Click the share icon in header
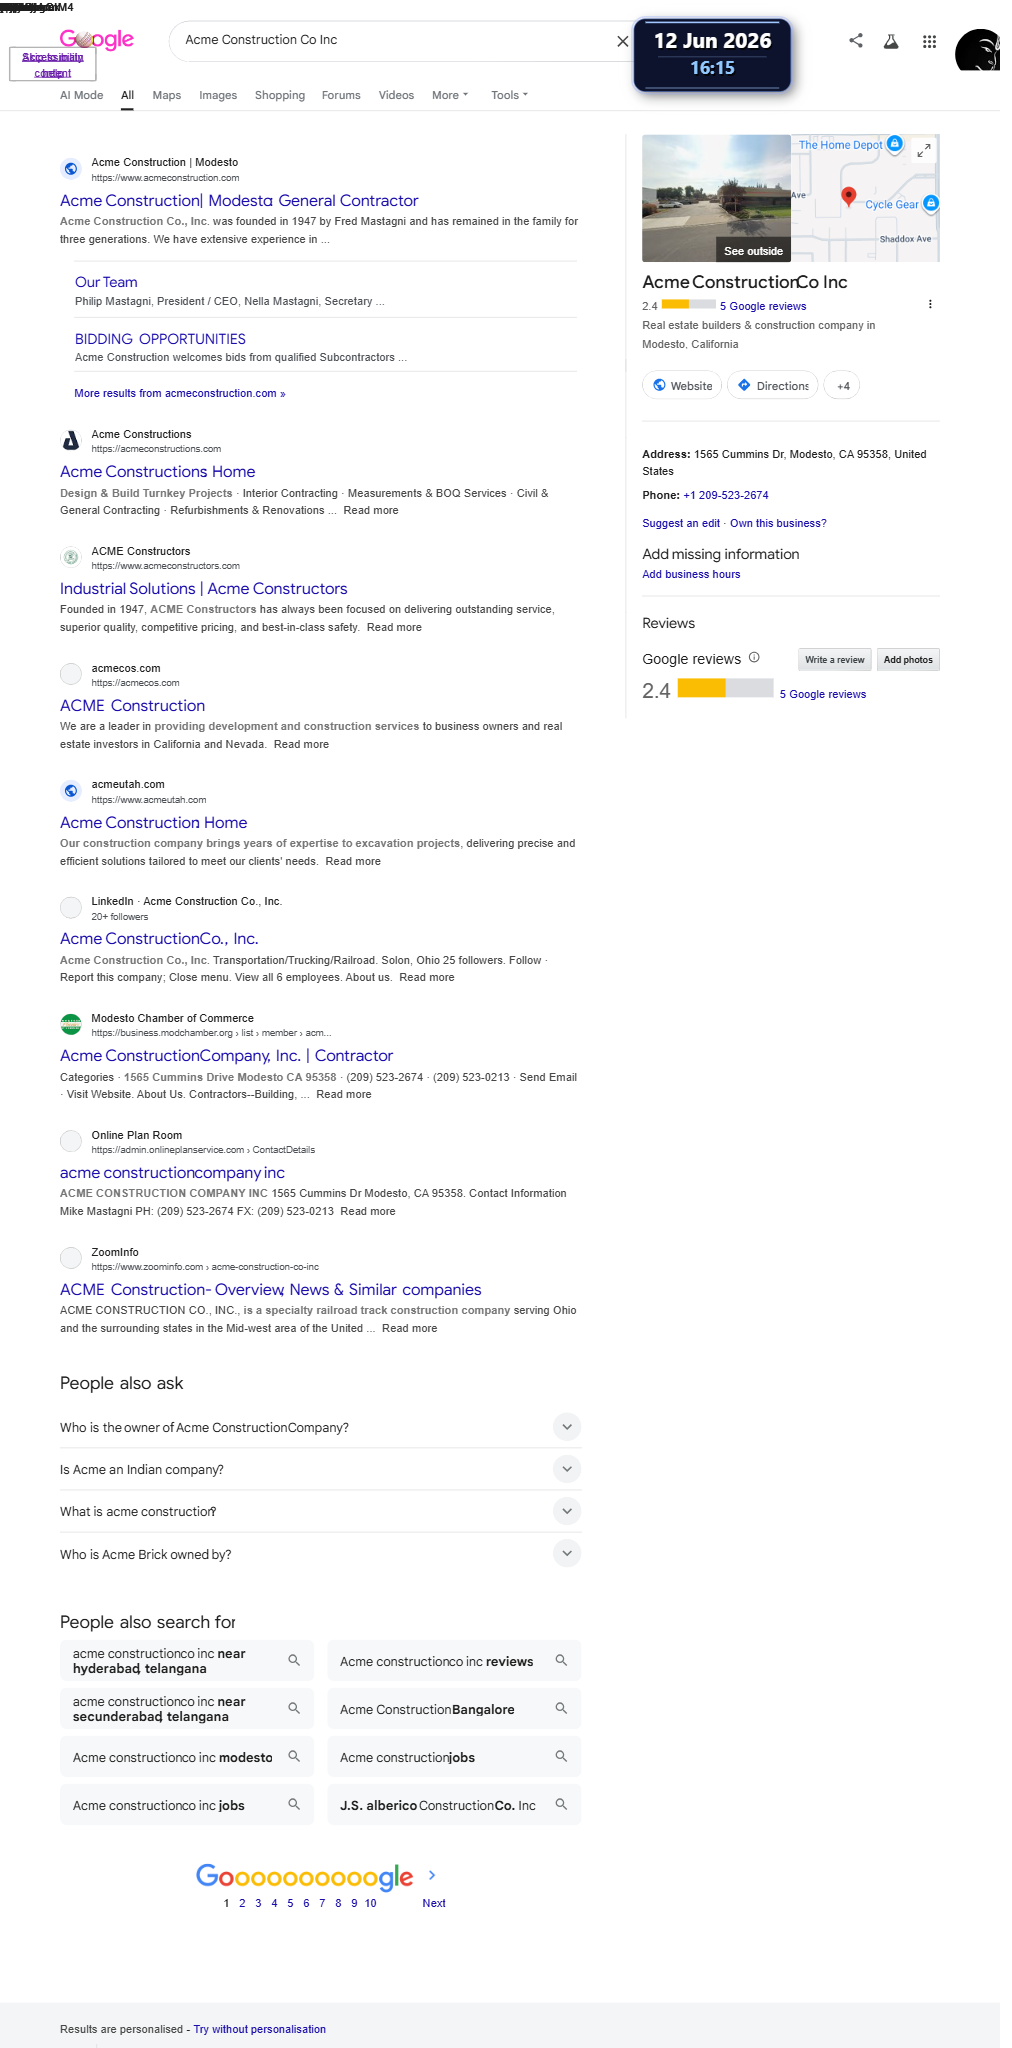Screen dimensions: 1012x2048 click(856, 41)
